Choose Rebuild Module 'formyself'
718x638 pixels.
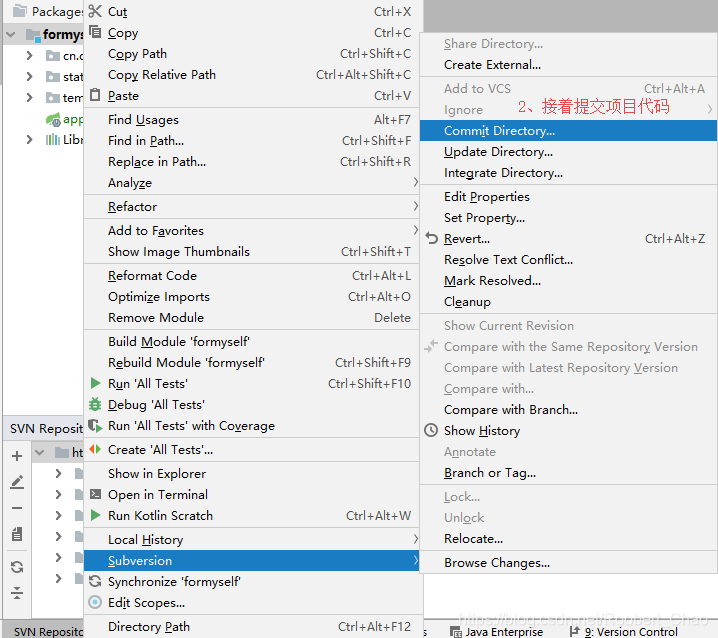(x=251, y=362)
